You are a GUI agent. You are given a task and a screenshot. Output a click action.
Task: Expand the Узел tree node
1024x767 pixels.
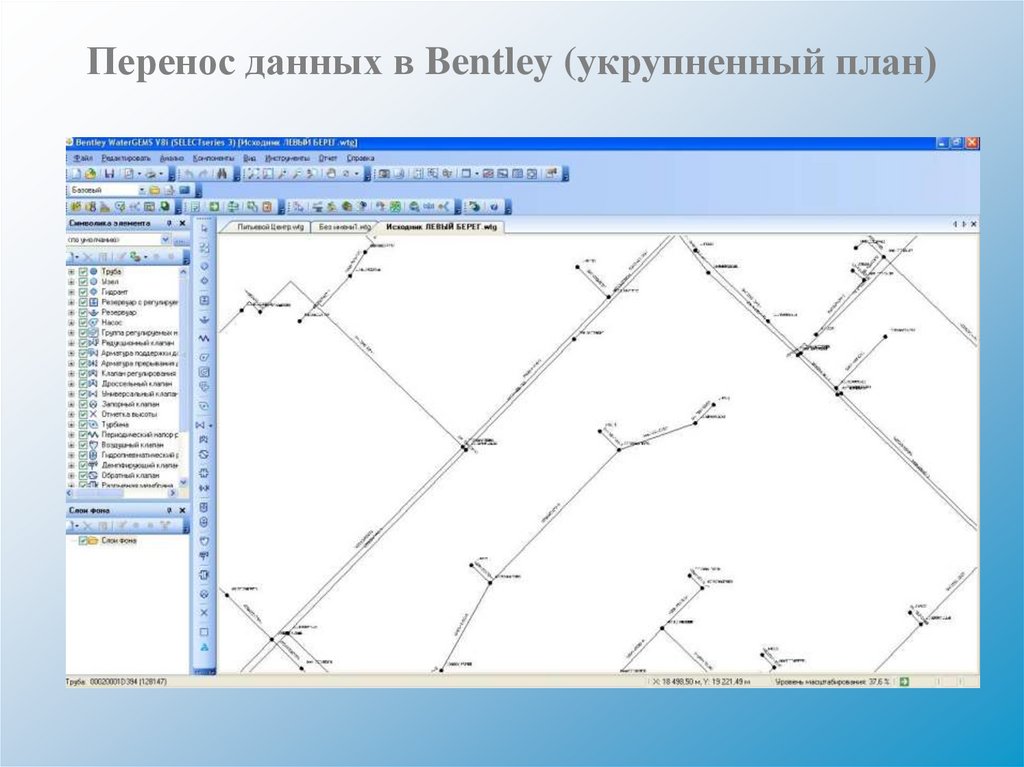point(72,282)
